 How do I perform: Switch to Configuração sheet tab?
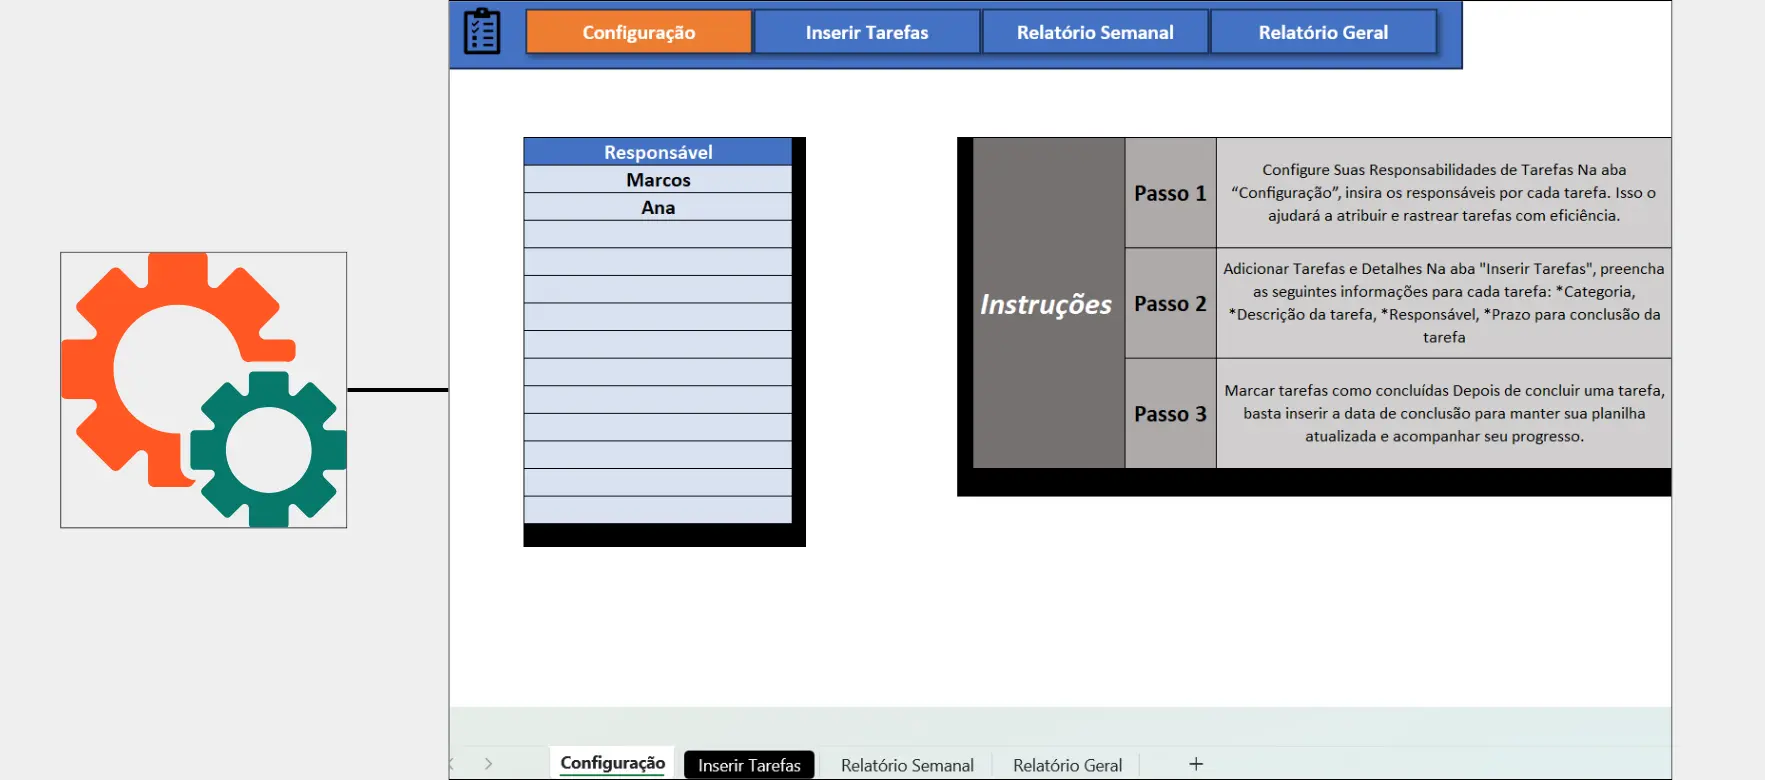(x=612, y=763)
